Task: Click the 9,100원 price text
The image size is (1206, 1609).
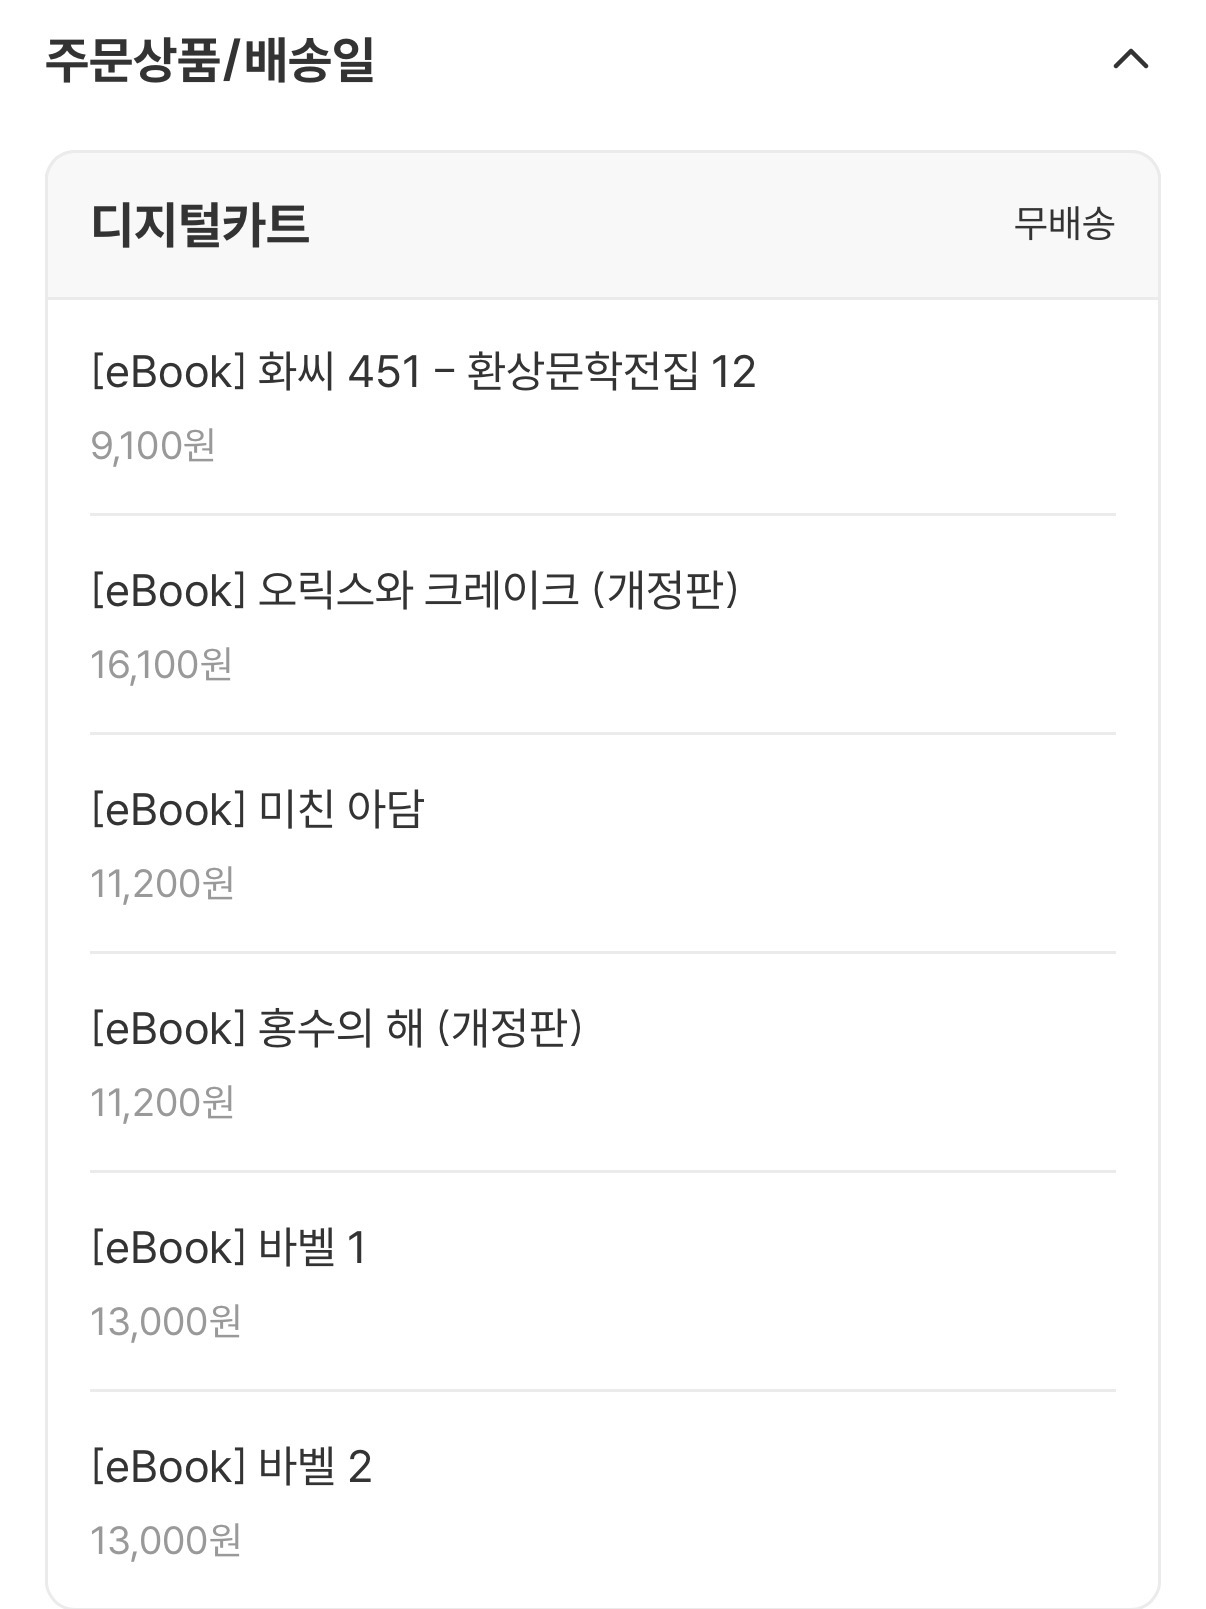Action: 153,445
